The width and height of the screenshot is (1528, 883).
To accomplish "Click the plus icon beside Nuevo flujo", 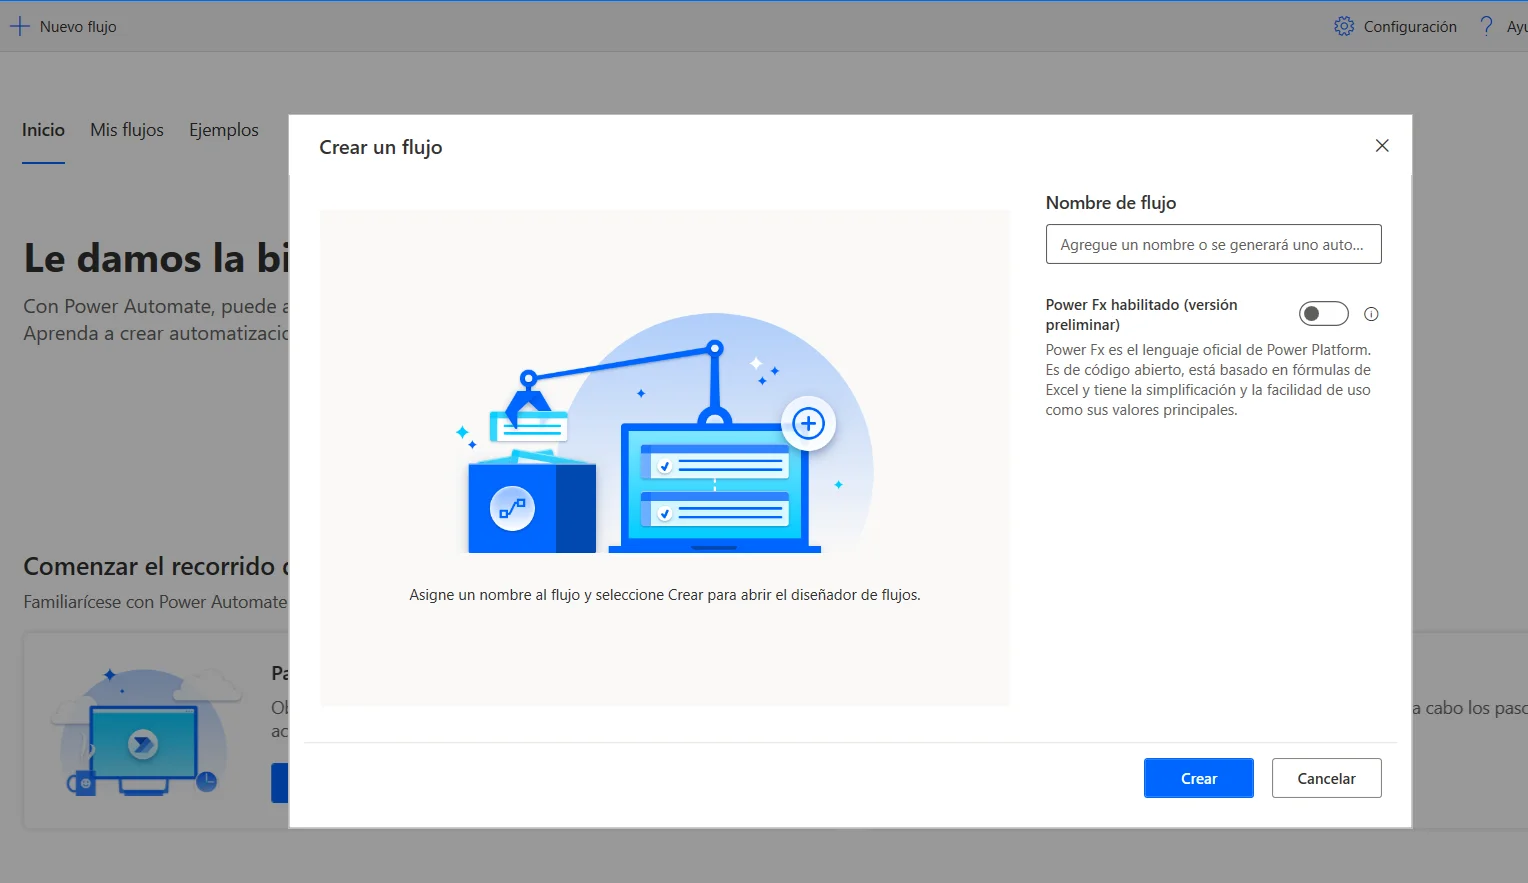I will pyautogui.click(x=20, y=26).
